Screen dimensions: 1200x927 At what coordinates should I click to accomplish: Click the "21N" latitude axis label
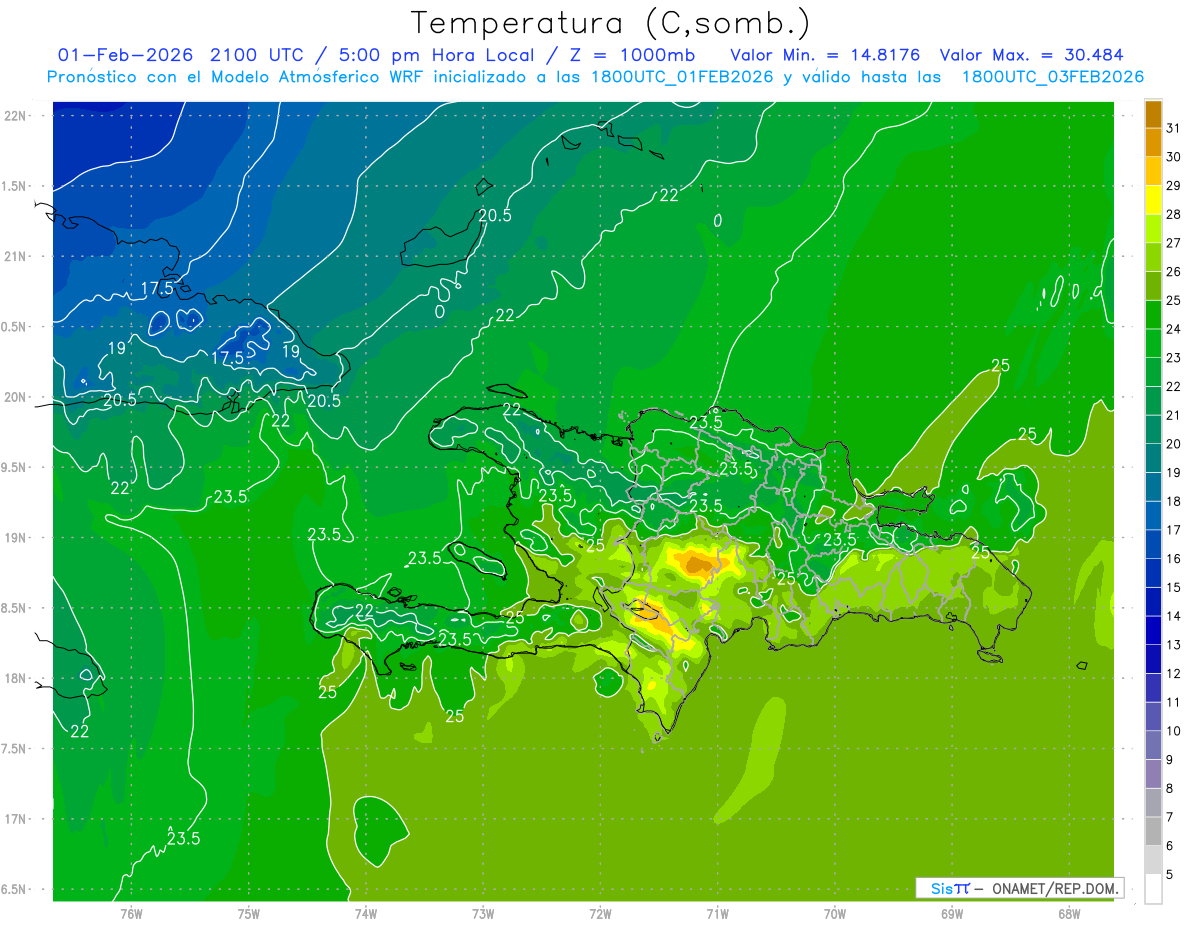(x=15, y=256)
